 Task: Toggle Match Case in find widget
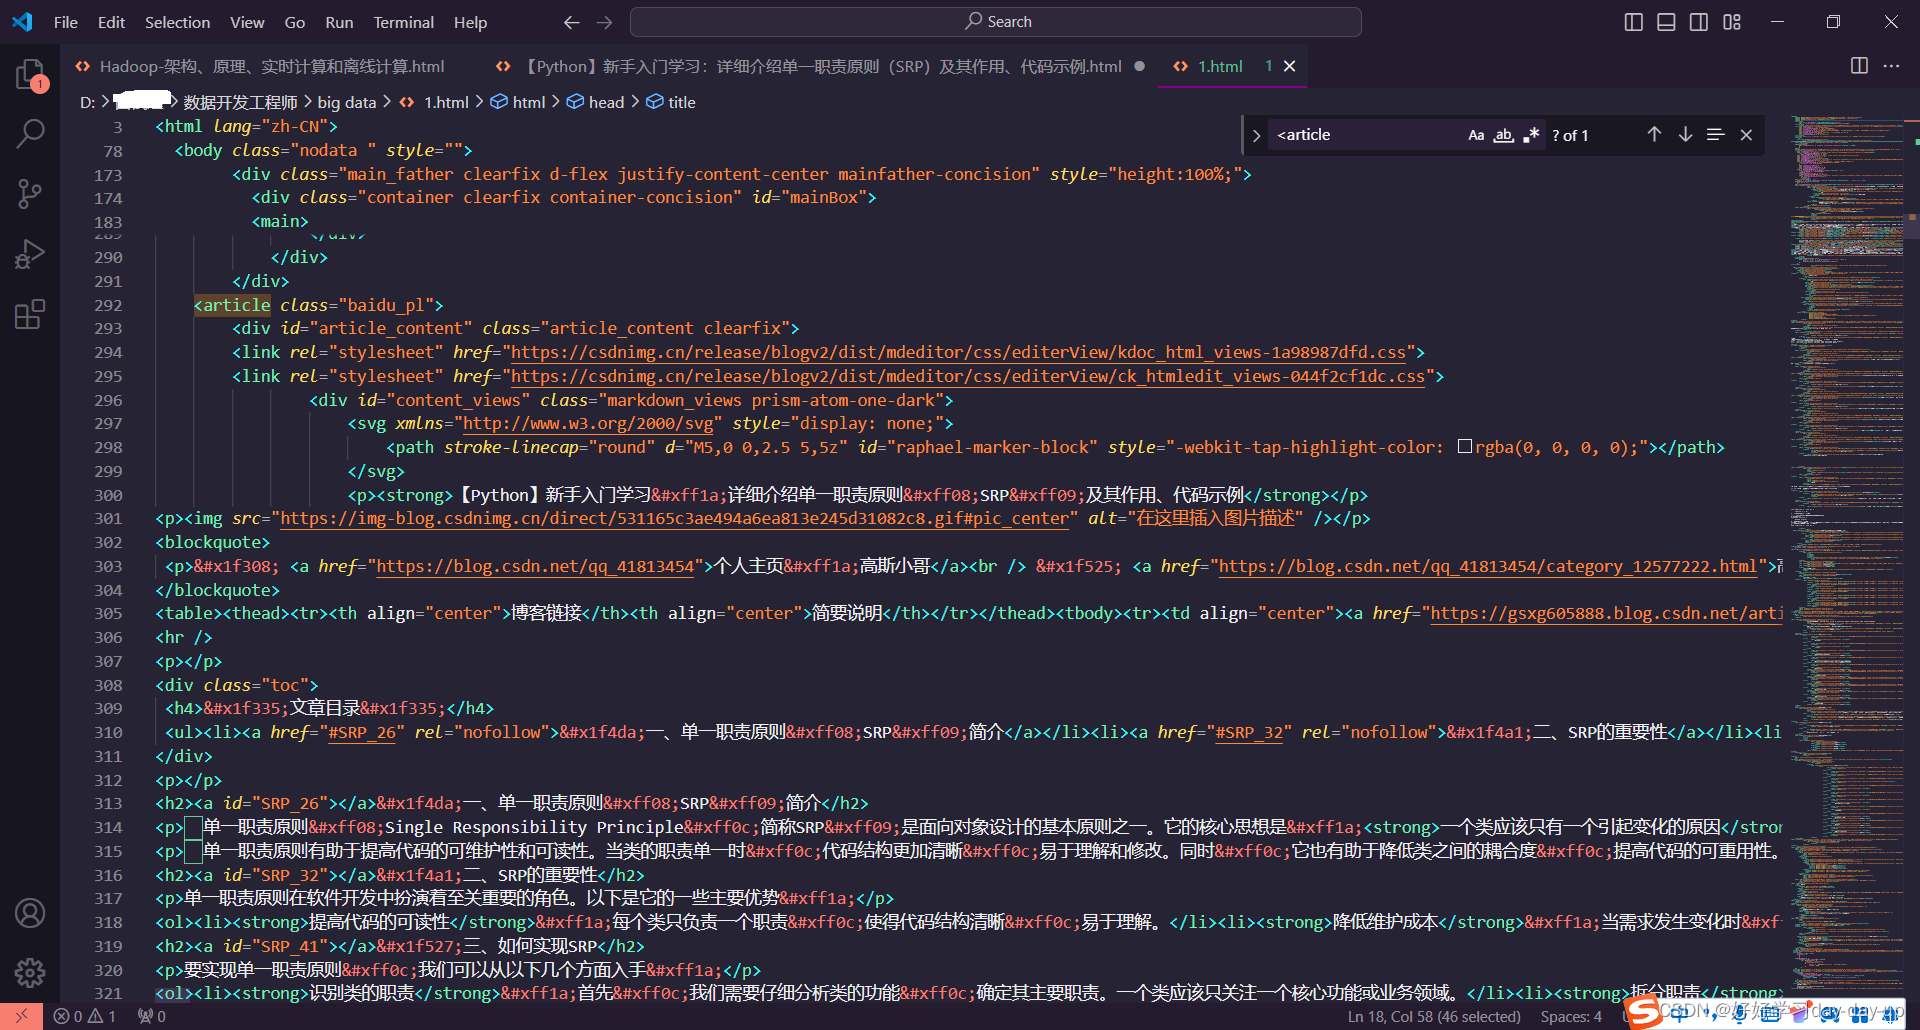[x=1476, y=135]
